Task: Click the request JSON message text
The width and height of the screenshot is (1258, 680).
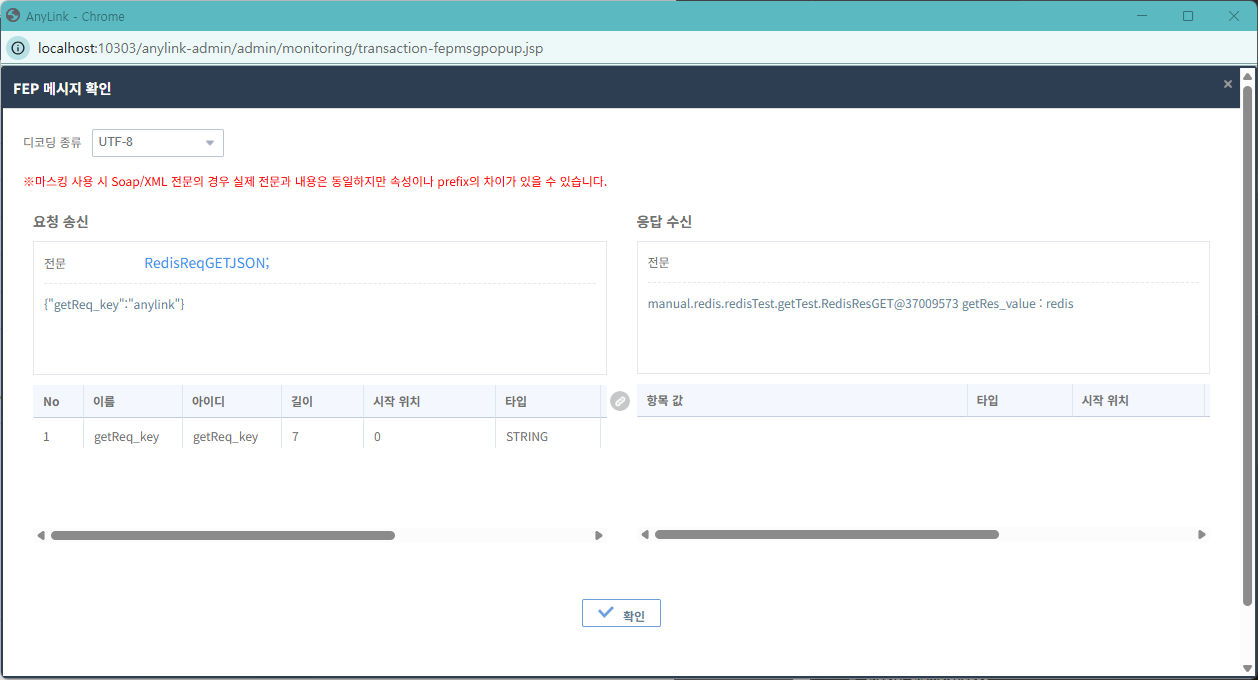Action: pos(114,304)
